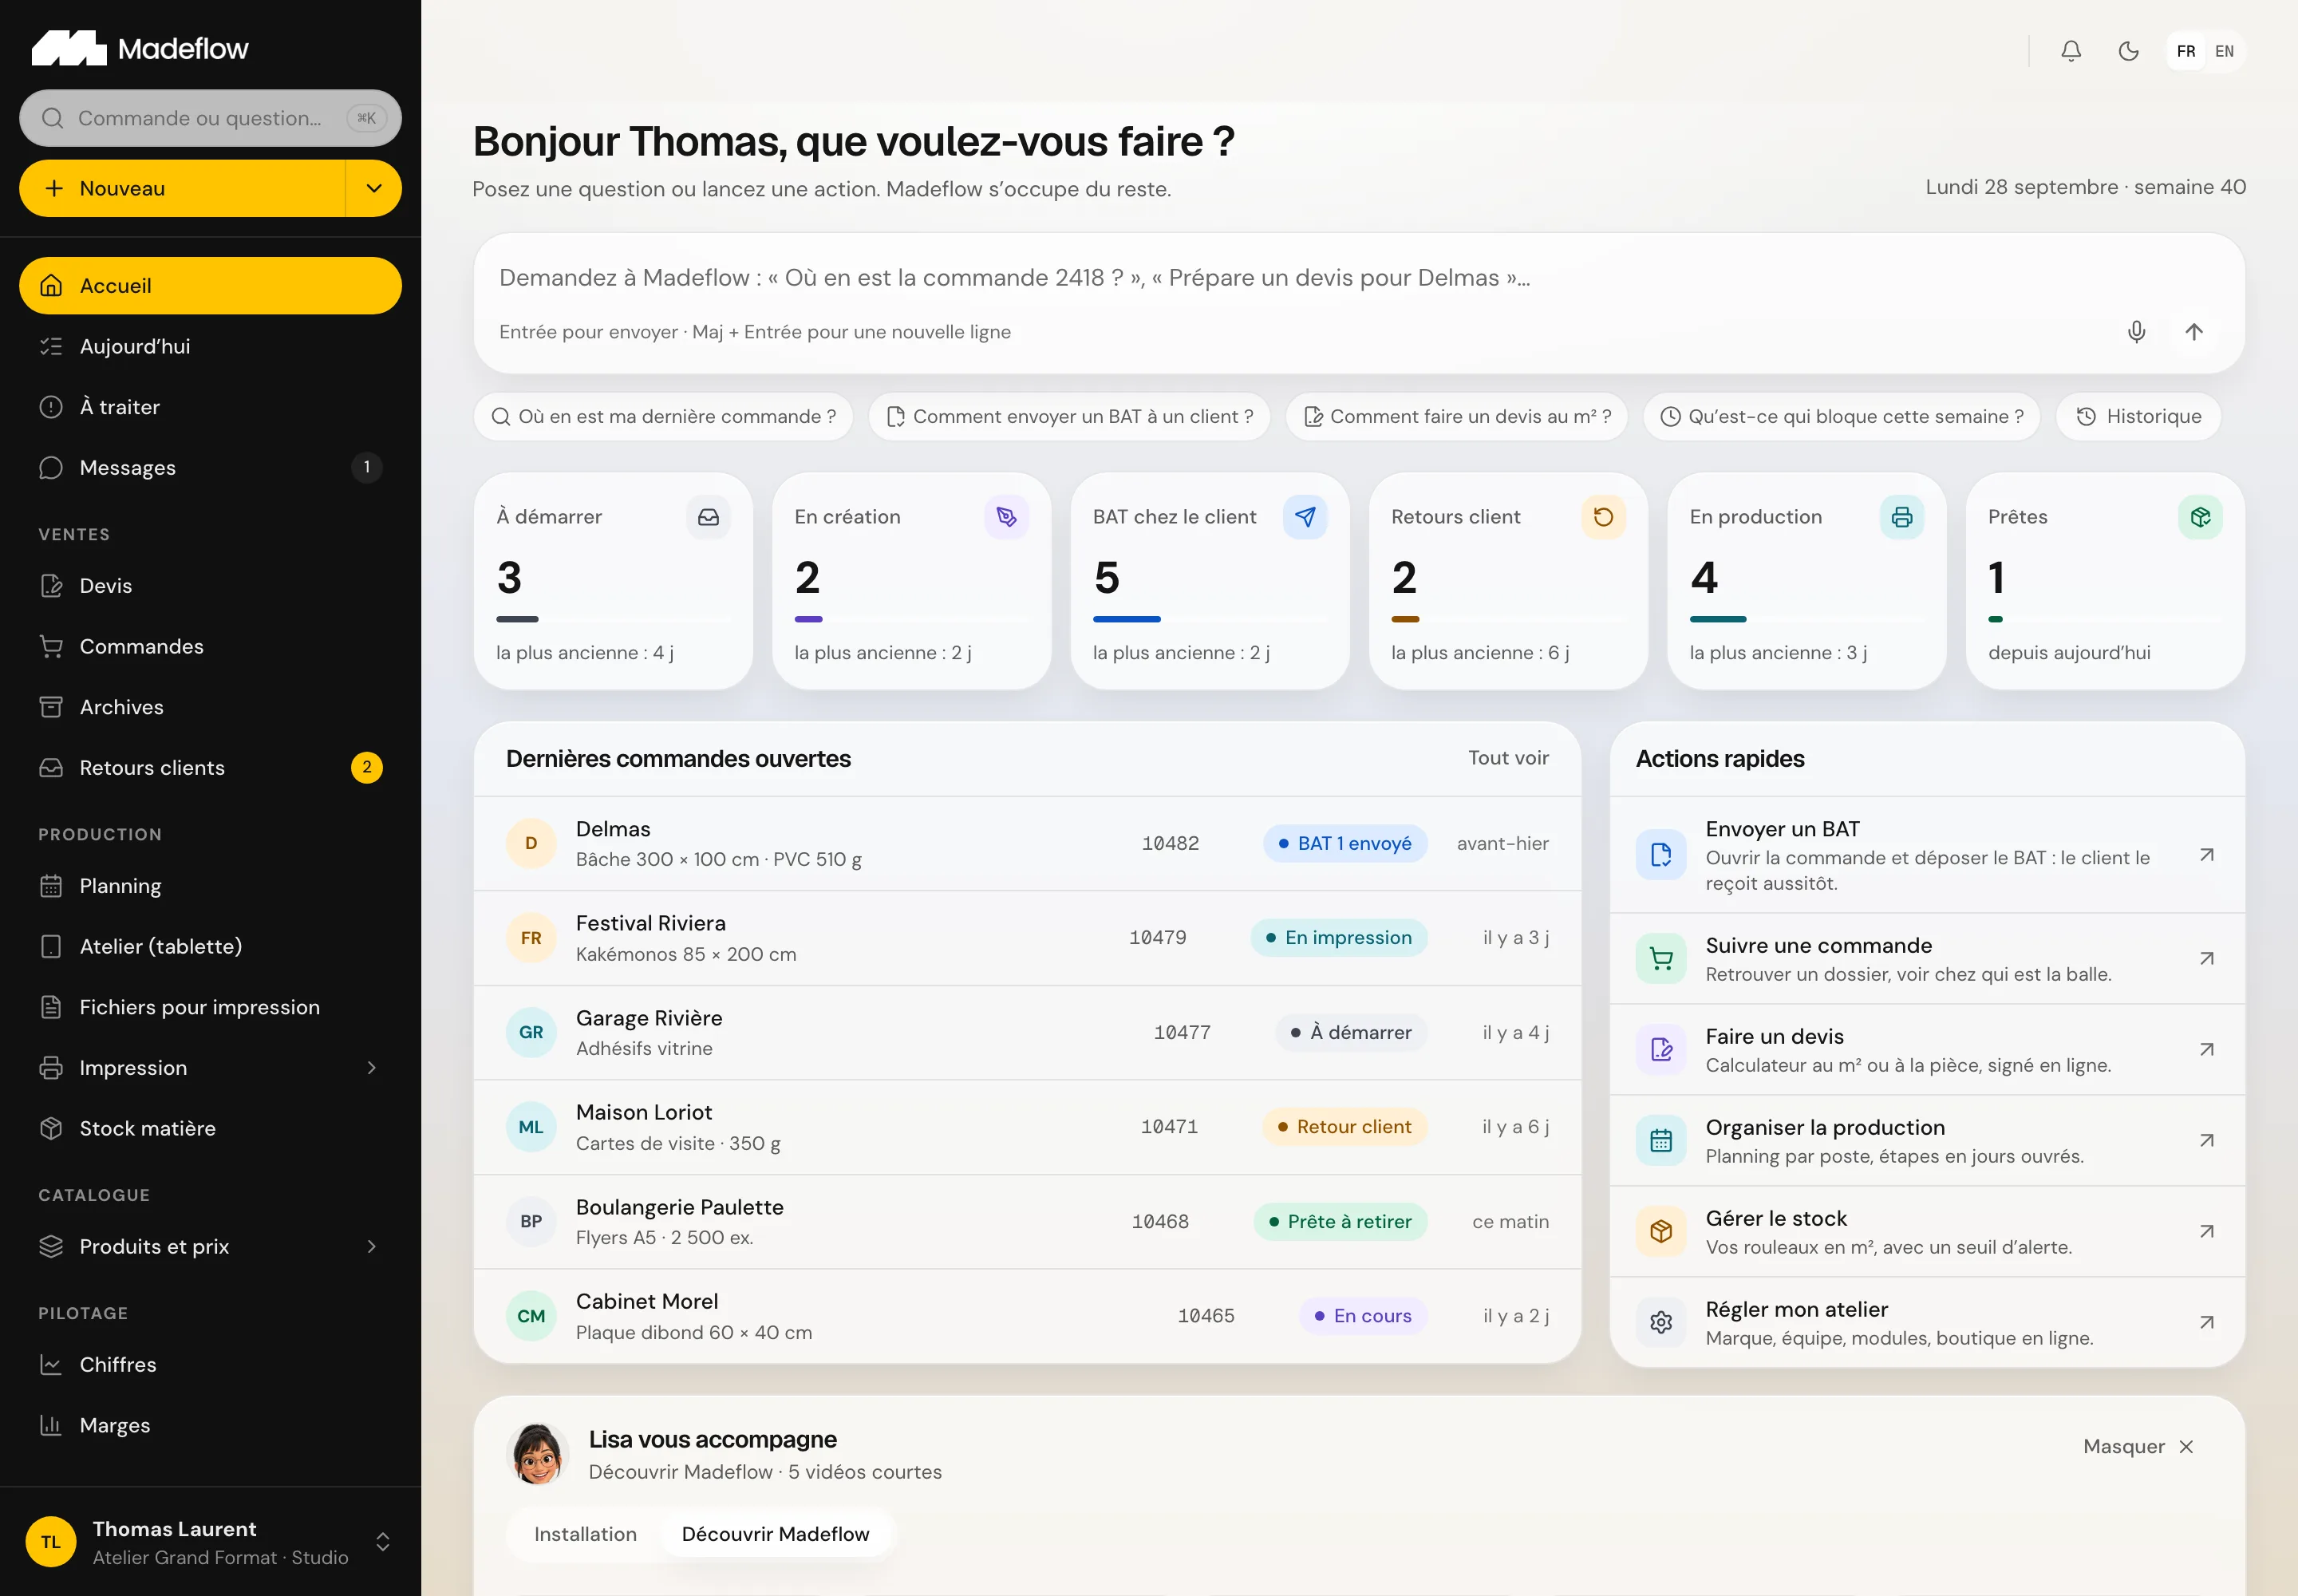Screen dimensions: 2298x1596
Task: Click the Historique chip
Action: tap(2138, 417)
